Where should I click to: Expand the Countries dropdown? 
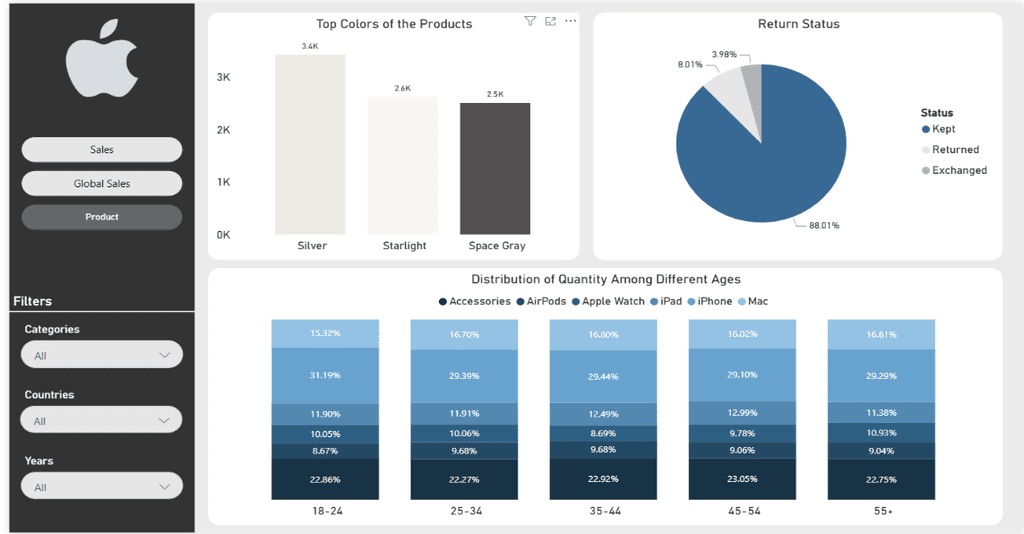point(102,420)
